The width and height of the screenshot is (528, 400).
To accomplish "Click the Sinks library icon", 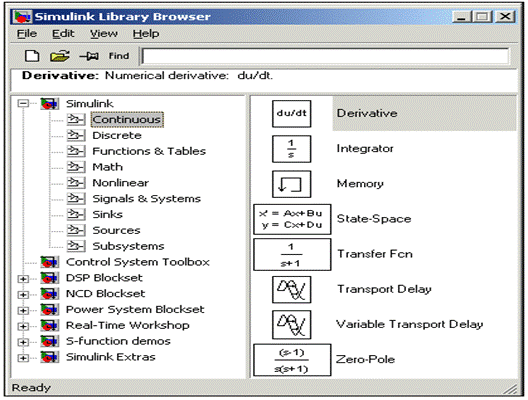I will 76,214.
